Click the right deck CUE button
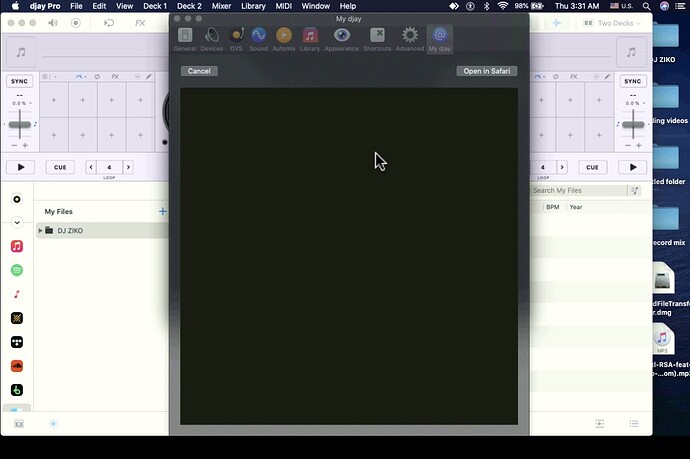690x459 pixels. [592, 167]
